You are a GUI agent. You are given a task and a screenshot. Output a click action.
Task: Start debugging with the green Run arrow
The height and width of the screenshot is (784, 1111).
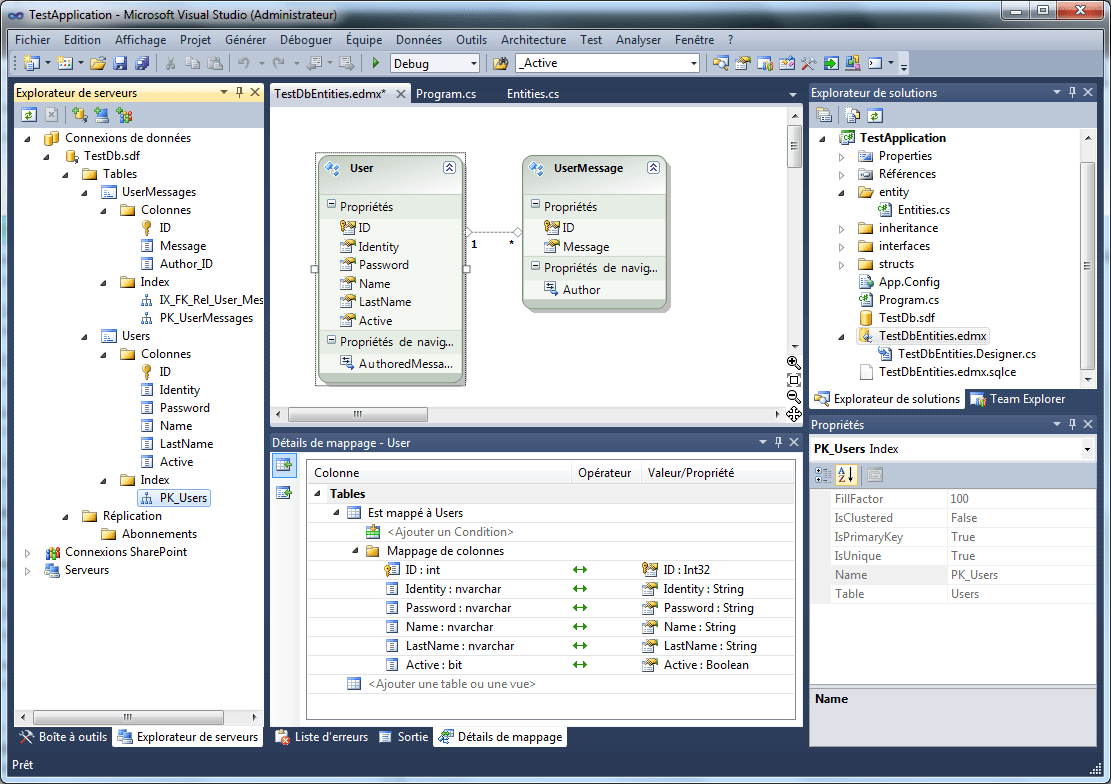pos(373,61)
